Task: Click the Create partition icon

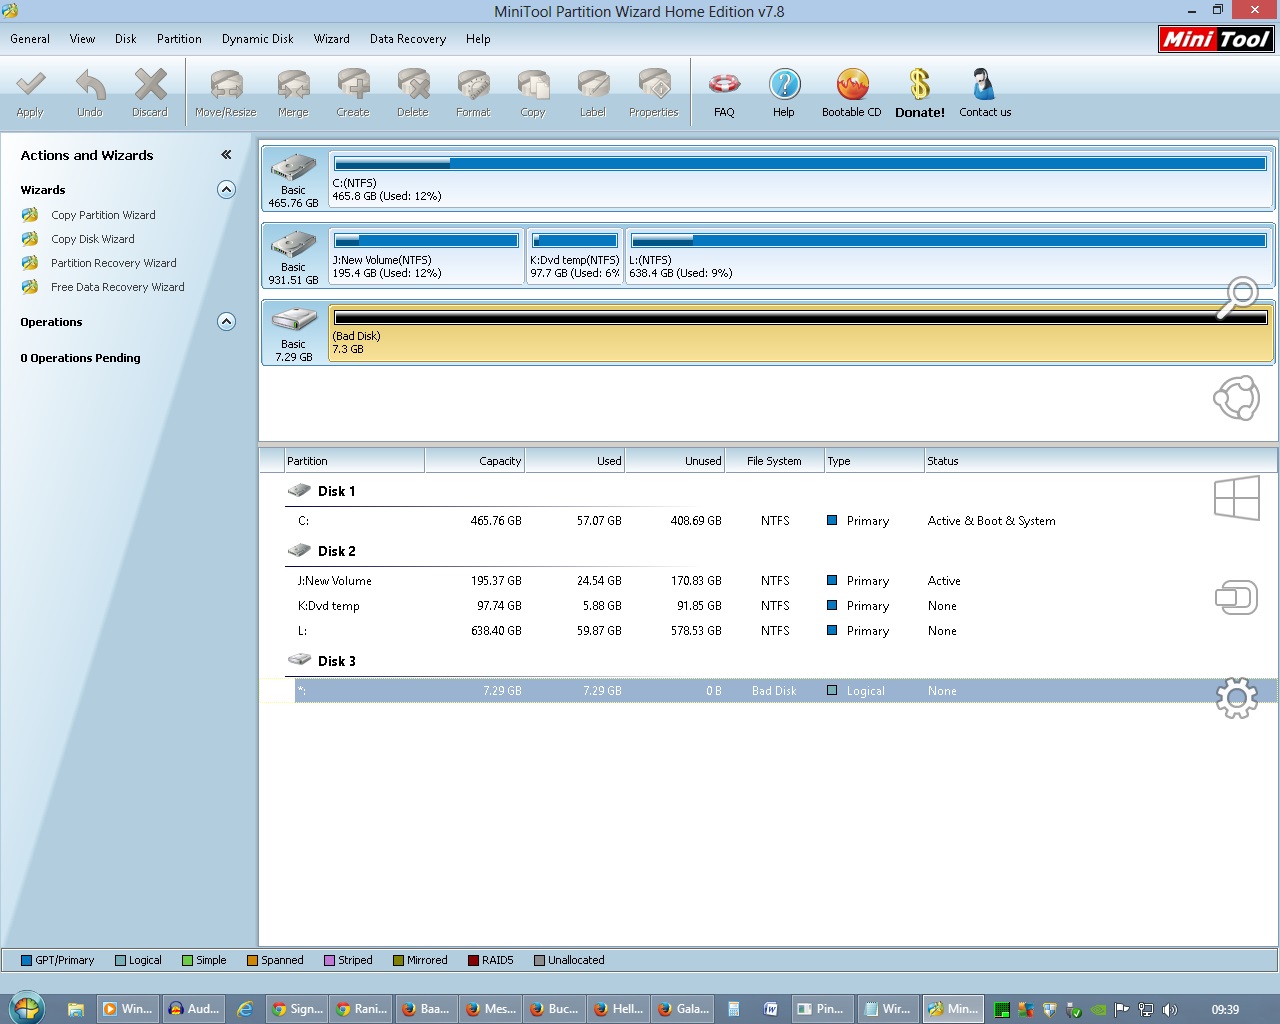Action: (353, 85)
